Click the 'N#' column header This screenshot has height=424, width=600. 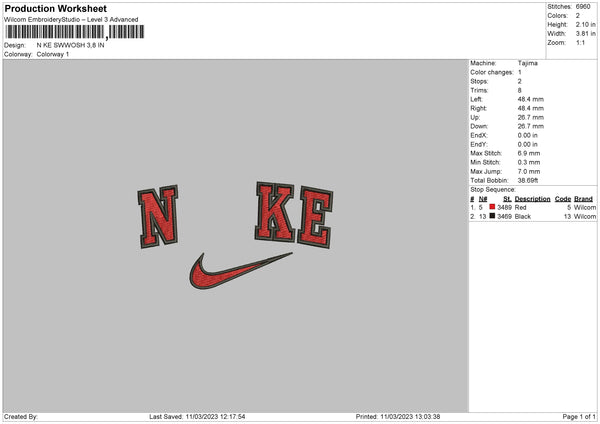point(483,199)
